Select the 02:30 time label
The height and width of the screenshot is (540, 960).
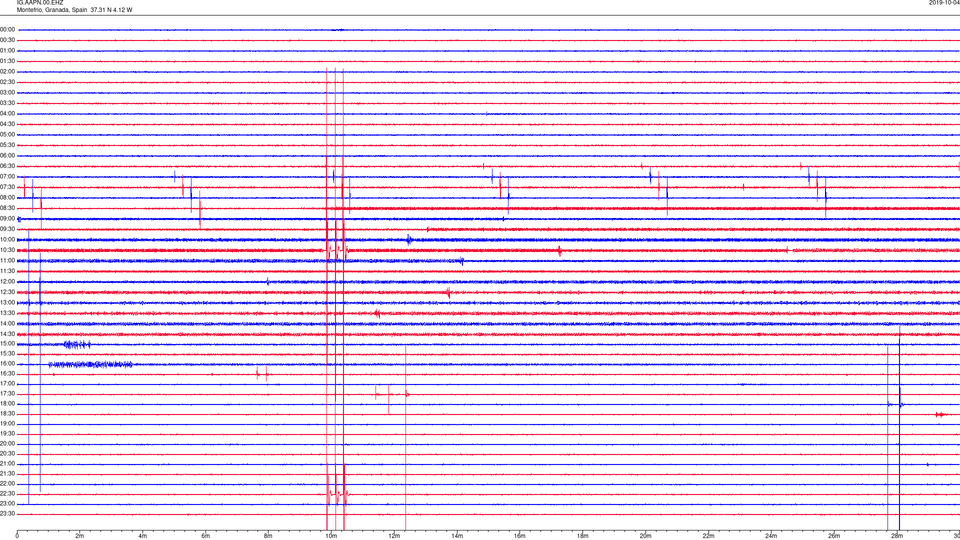(x=7, y=82)
